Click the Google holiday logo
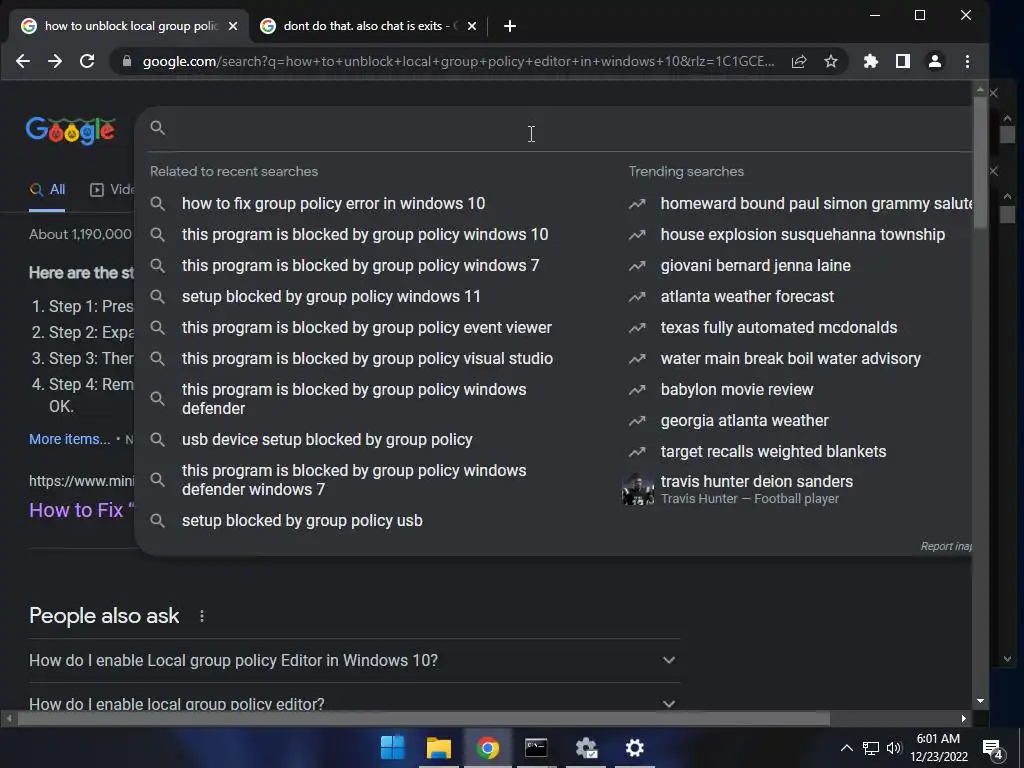Viewport: 1024px width, 768px height. click(71, 131)
